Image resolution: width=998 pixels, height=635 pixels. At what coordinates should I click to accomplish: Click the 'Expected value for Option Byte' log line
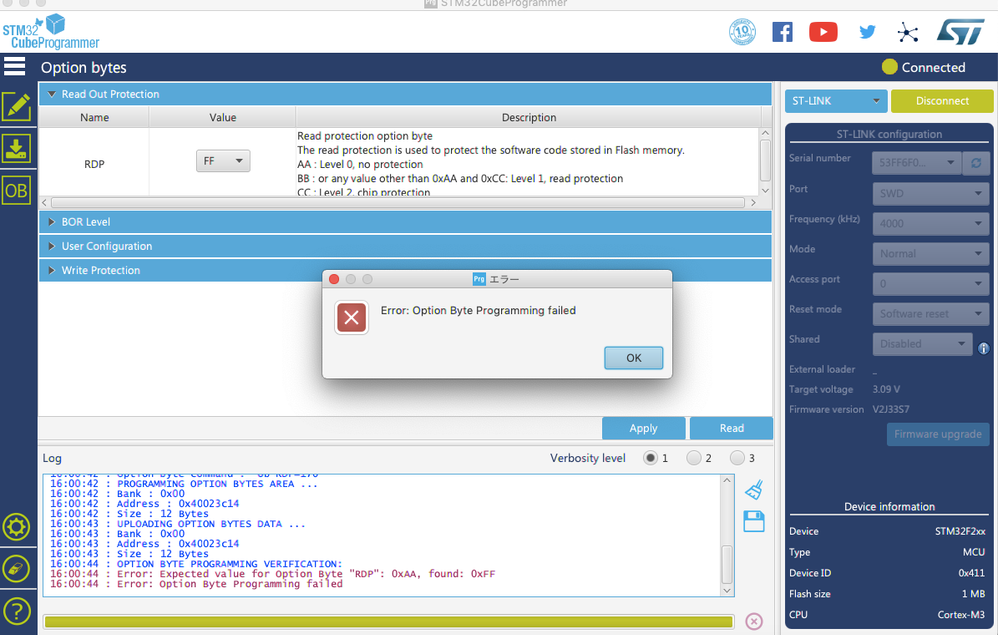point(272,574)
